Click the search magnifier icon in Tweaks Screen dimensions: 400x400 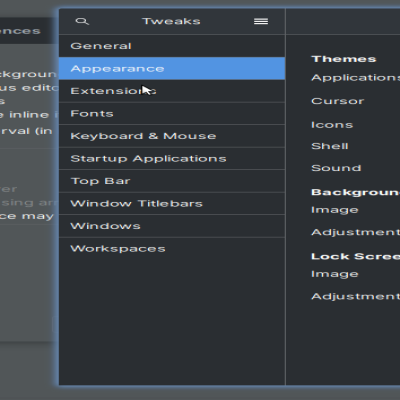click(x=82, y=22)
